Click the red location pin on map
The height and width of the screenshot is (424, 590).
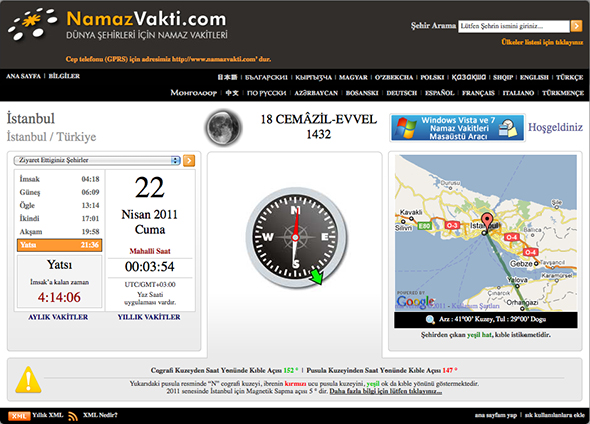(487, 222)
